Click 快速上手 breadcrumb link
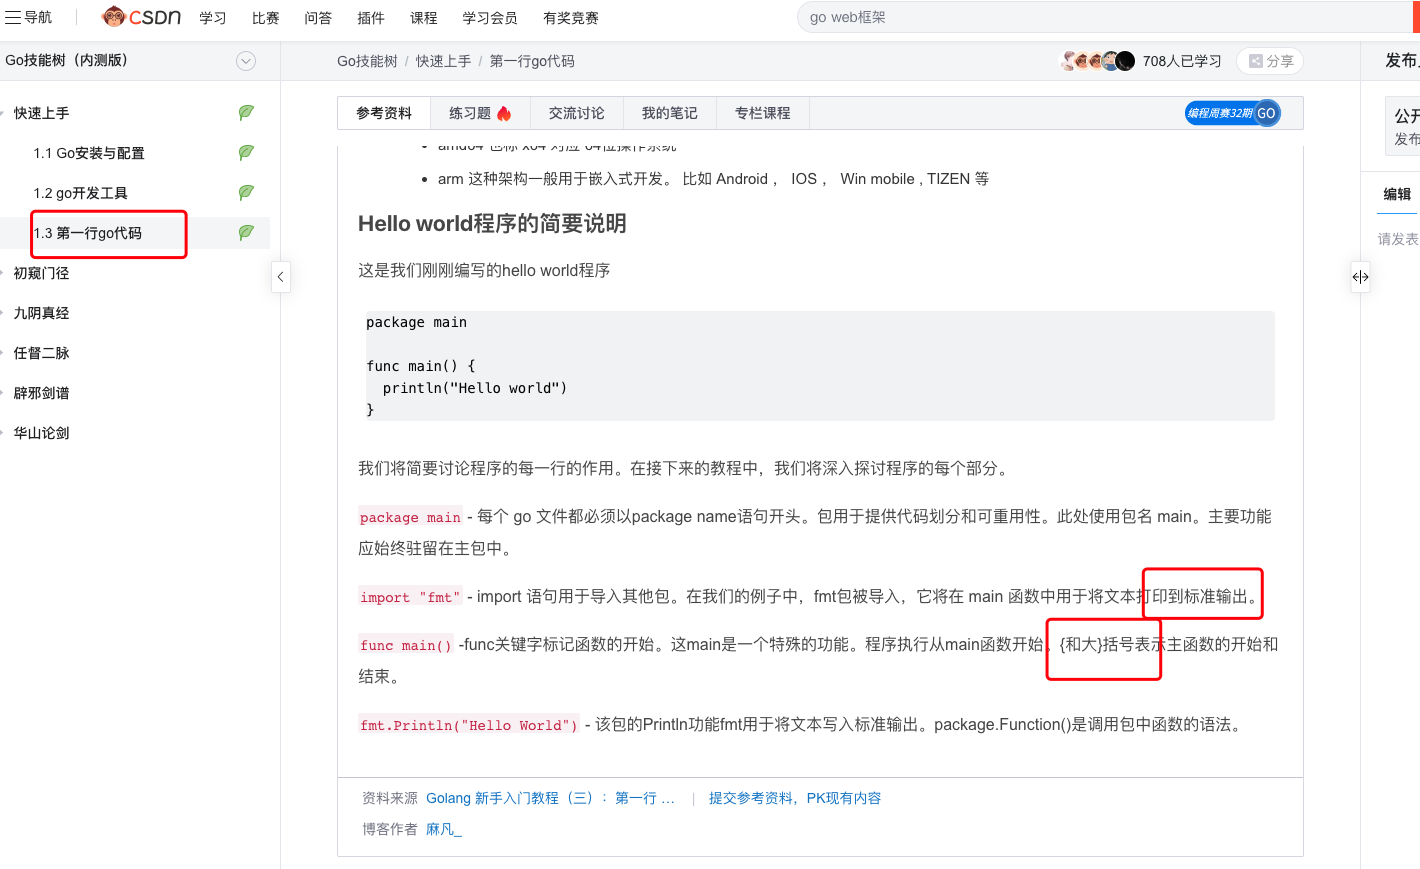This screenshot has width=1420, height=869. [x=443, y=61]
